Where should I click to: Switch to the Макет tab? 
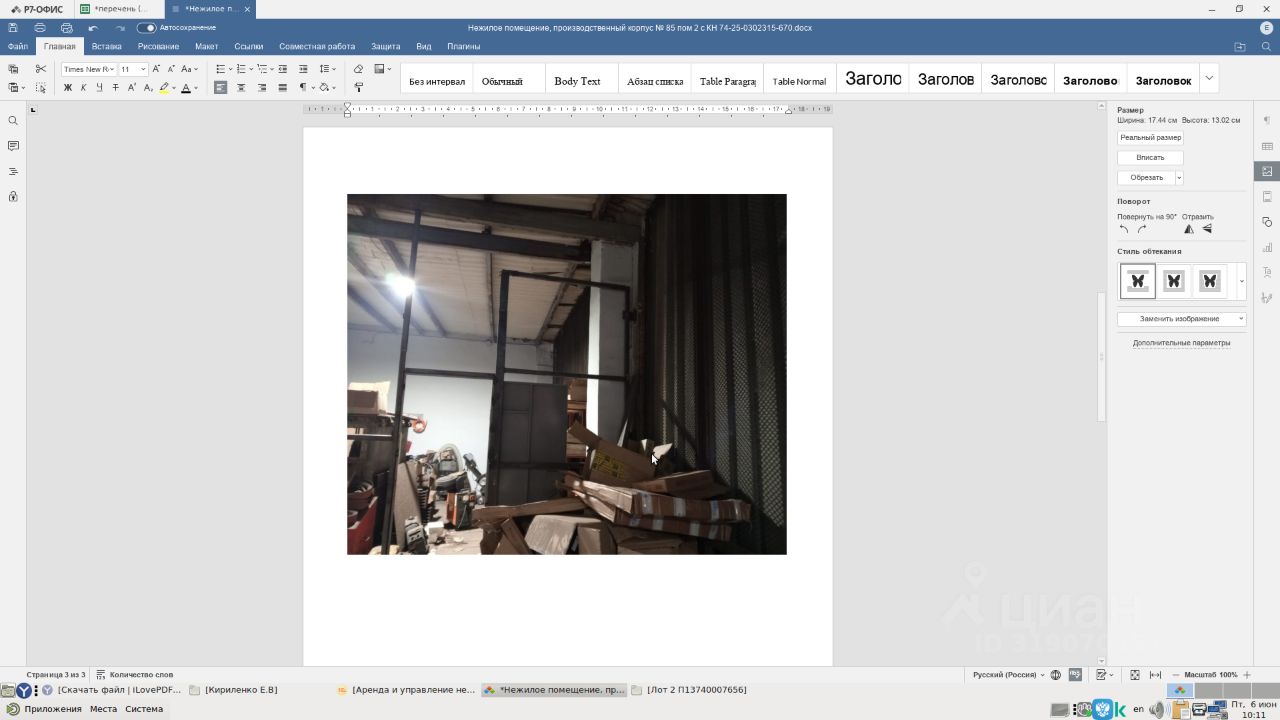pos(206,46)
